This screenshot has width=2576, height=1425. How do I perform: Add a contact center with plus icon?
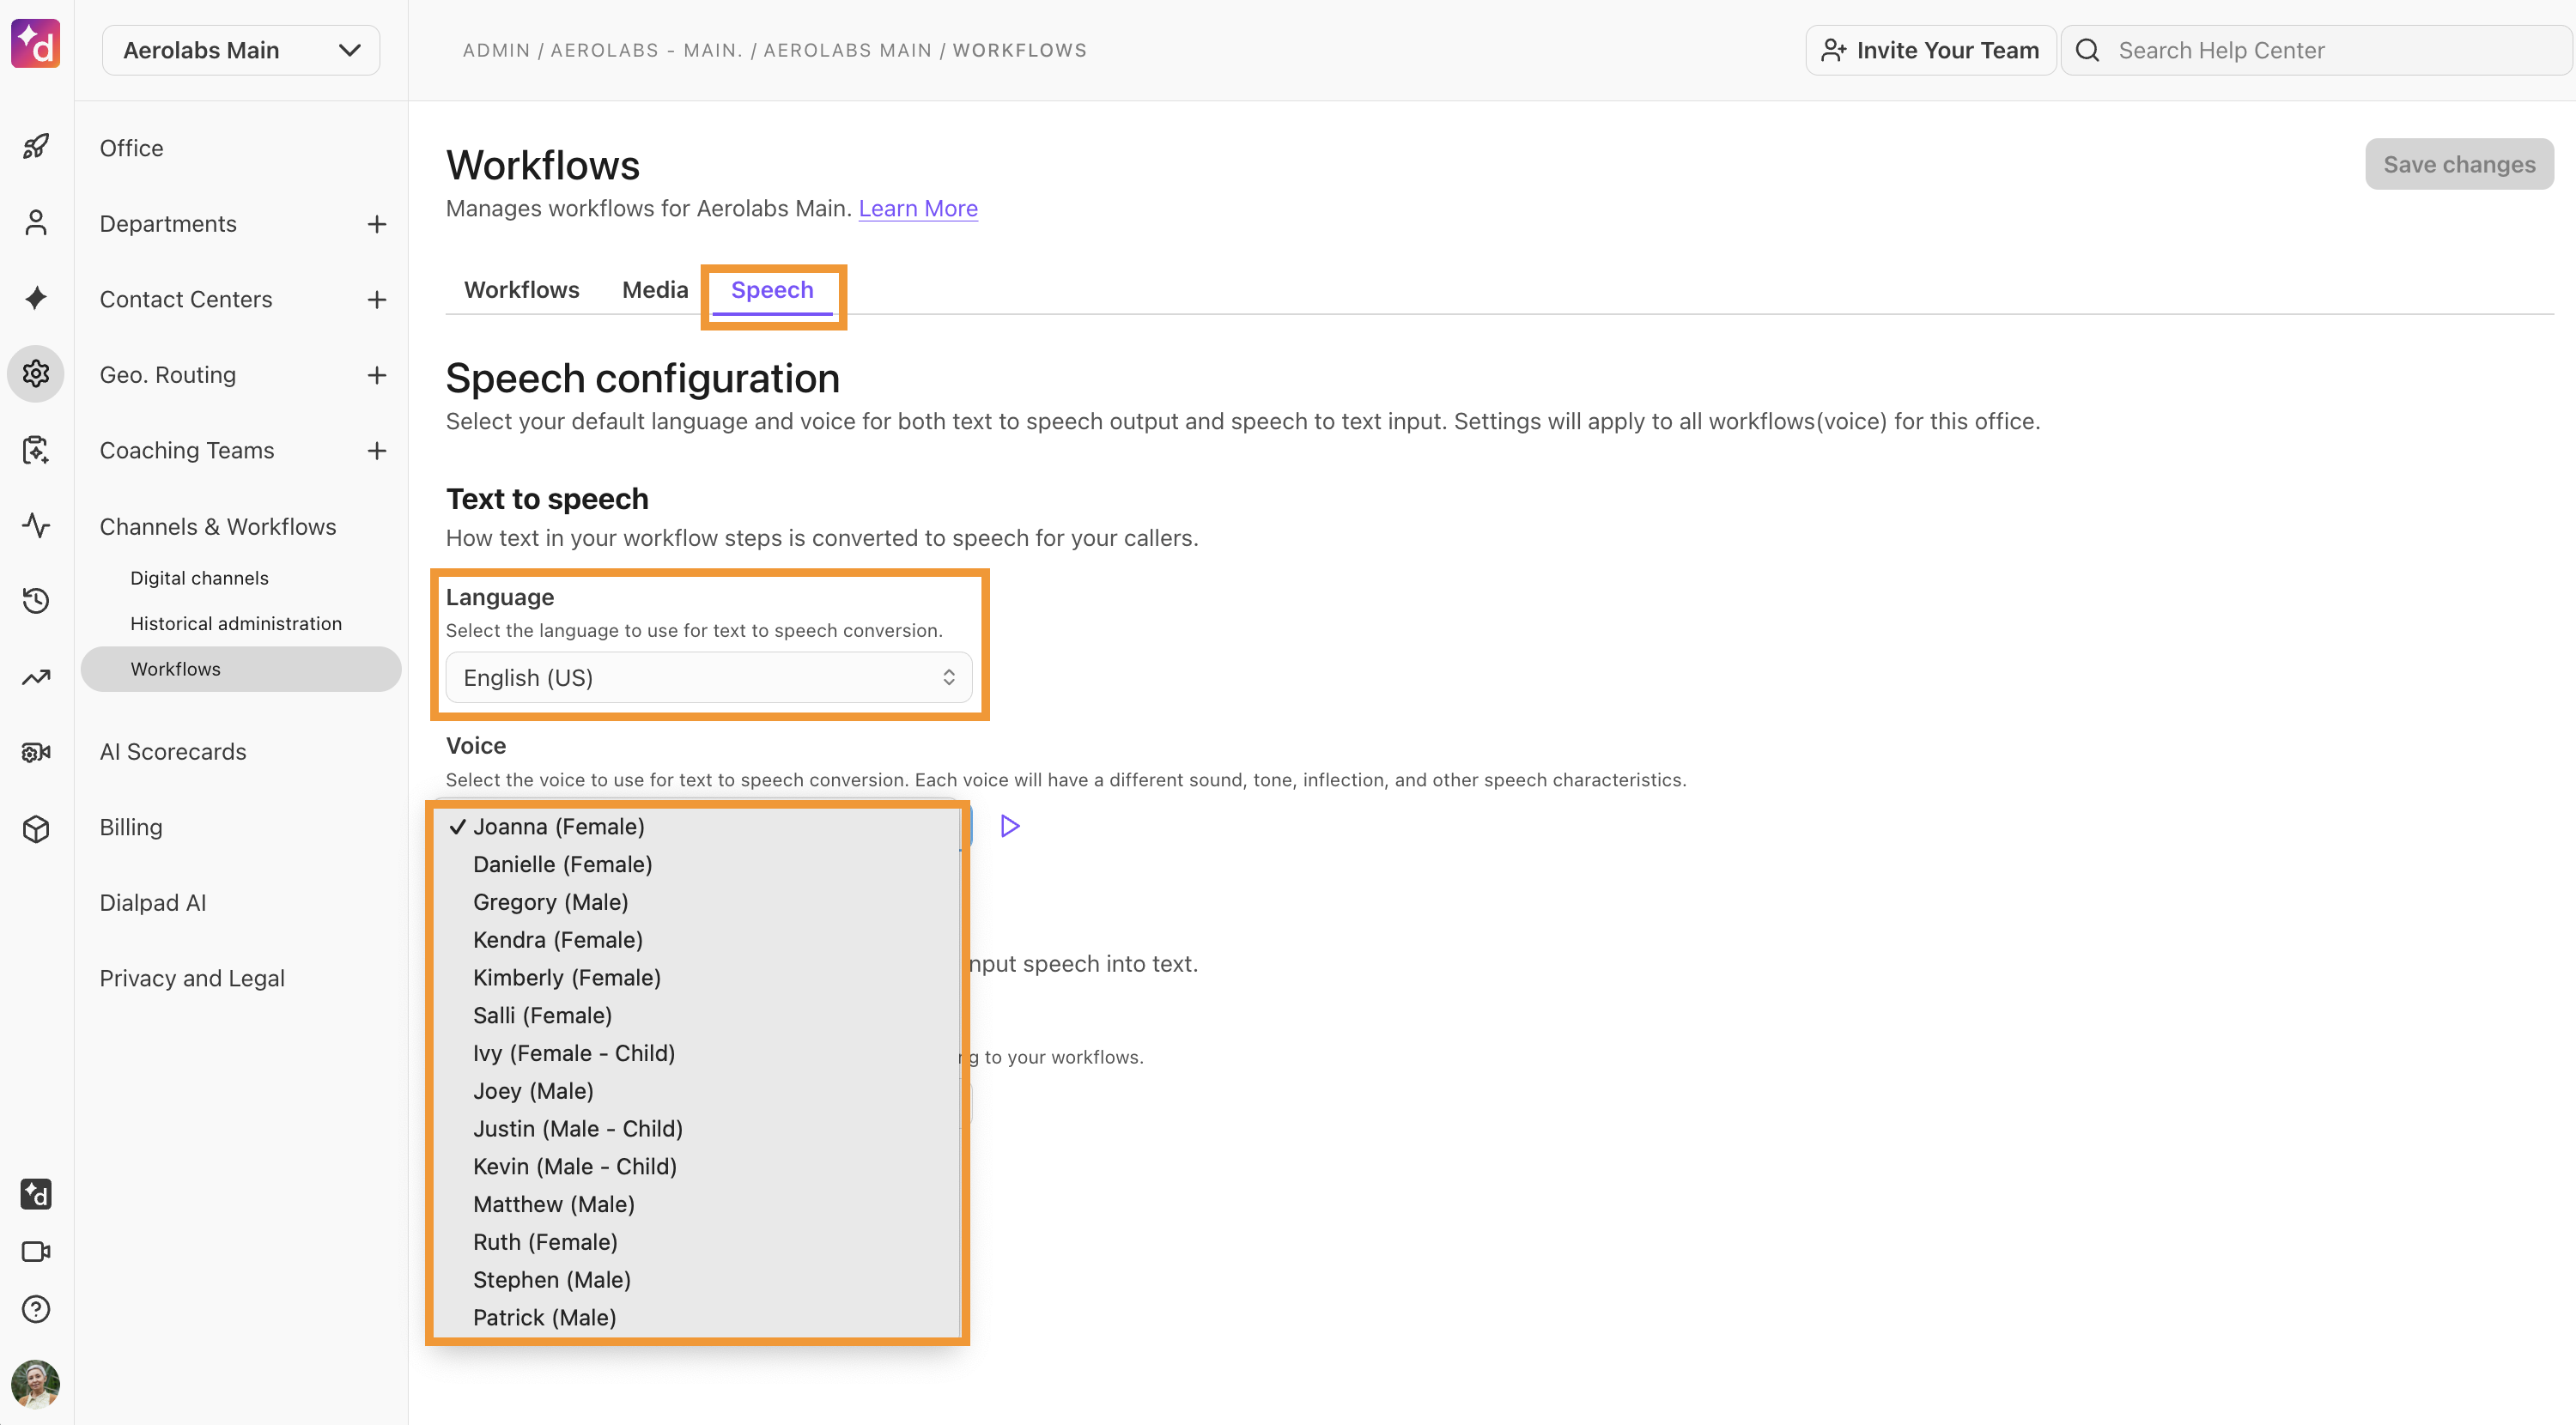pos(376,299)
